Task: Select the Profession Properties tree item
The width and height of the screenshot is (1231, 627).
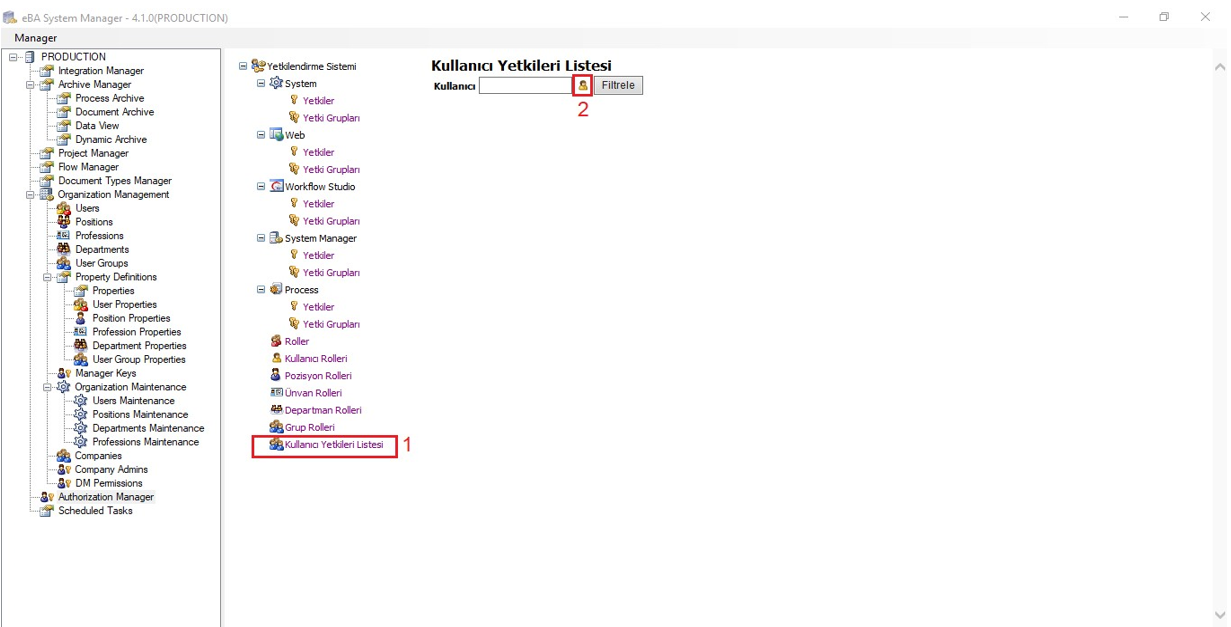Action: point(137,332)
